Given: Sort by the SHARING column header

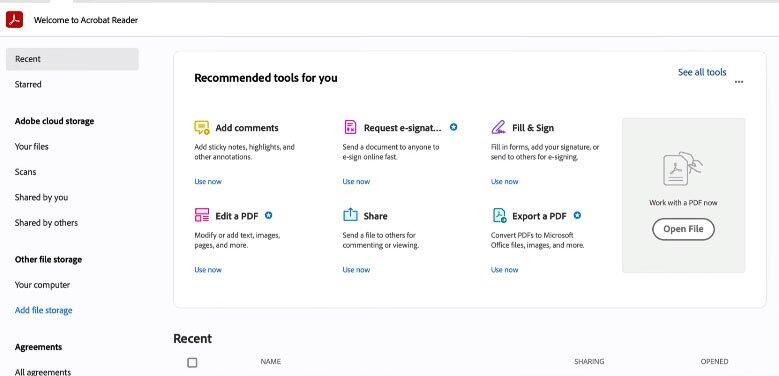Looking at the screenshot, I should pos(589,362).
